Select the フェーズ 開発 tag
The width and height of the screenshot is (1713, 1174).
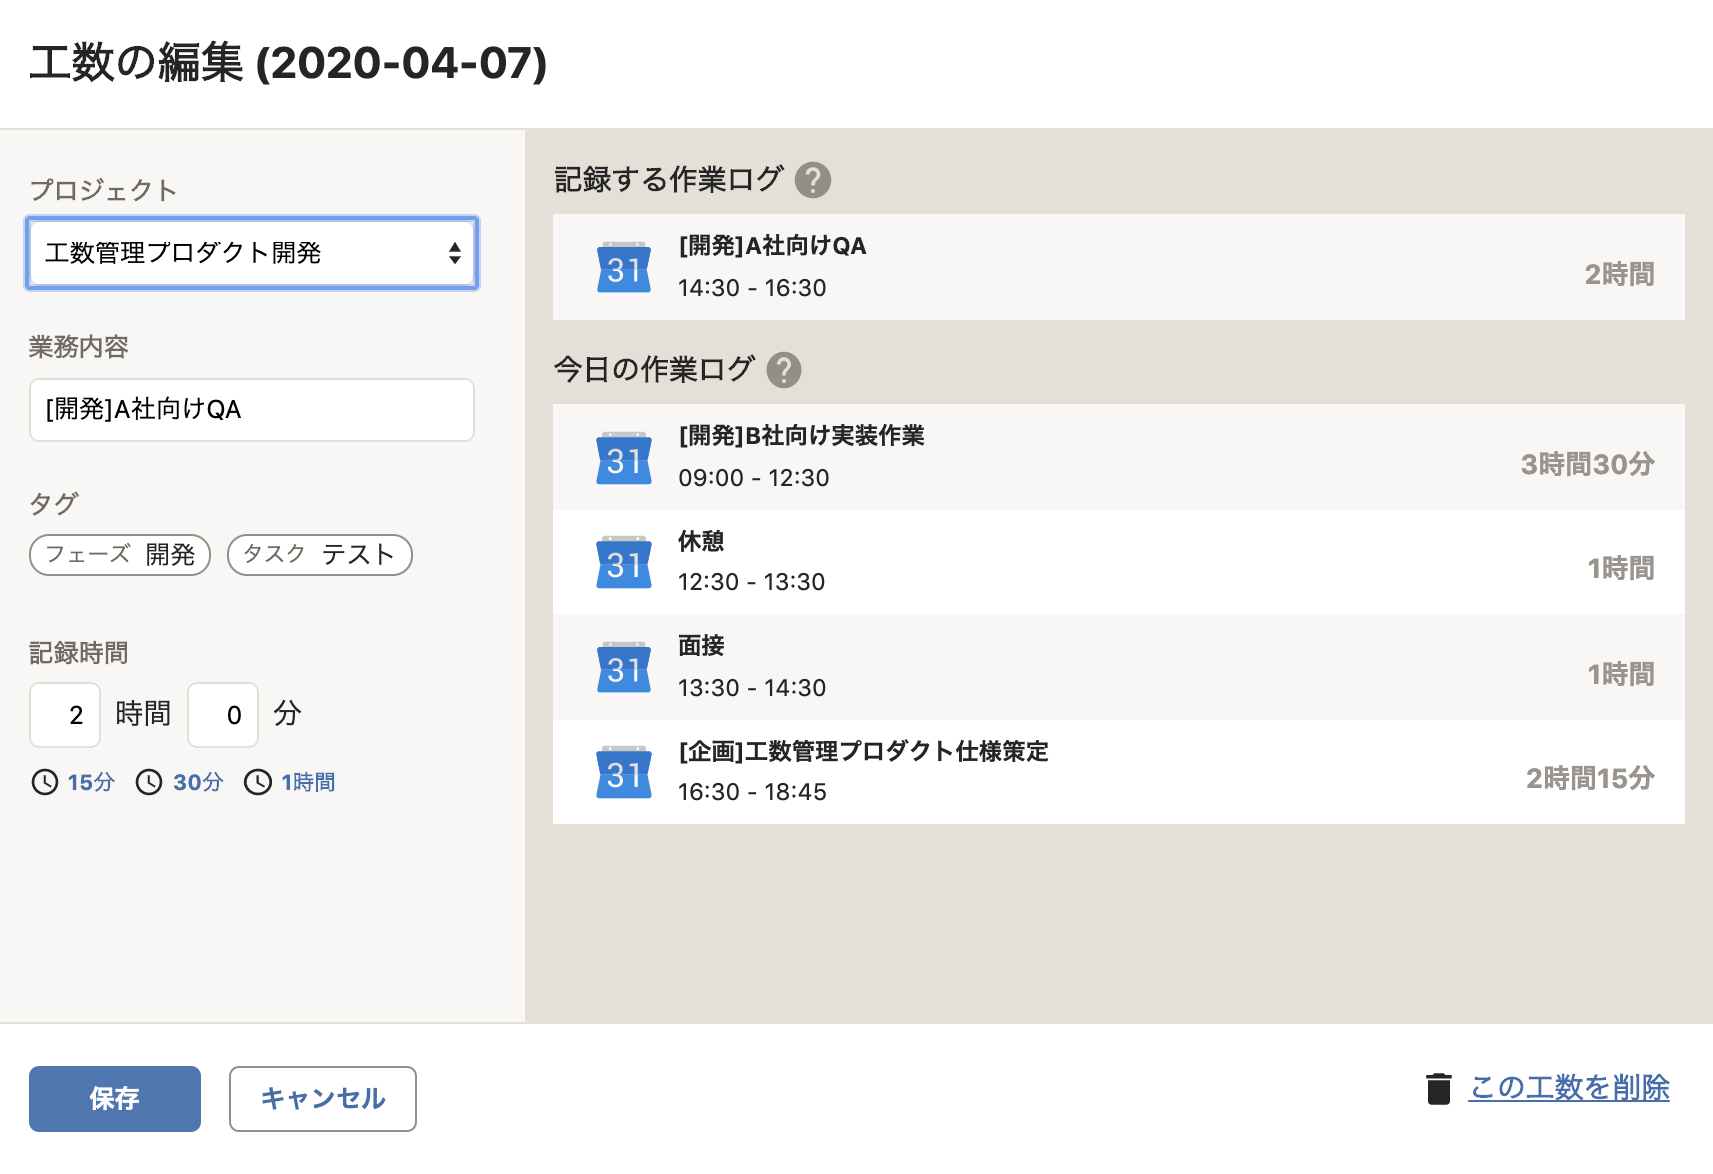coord(119,555)
